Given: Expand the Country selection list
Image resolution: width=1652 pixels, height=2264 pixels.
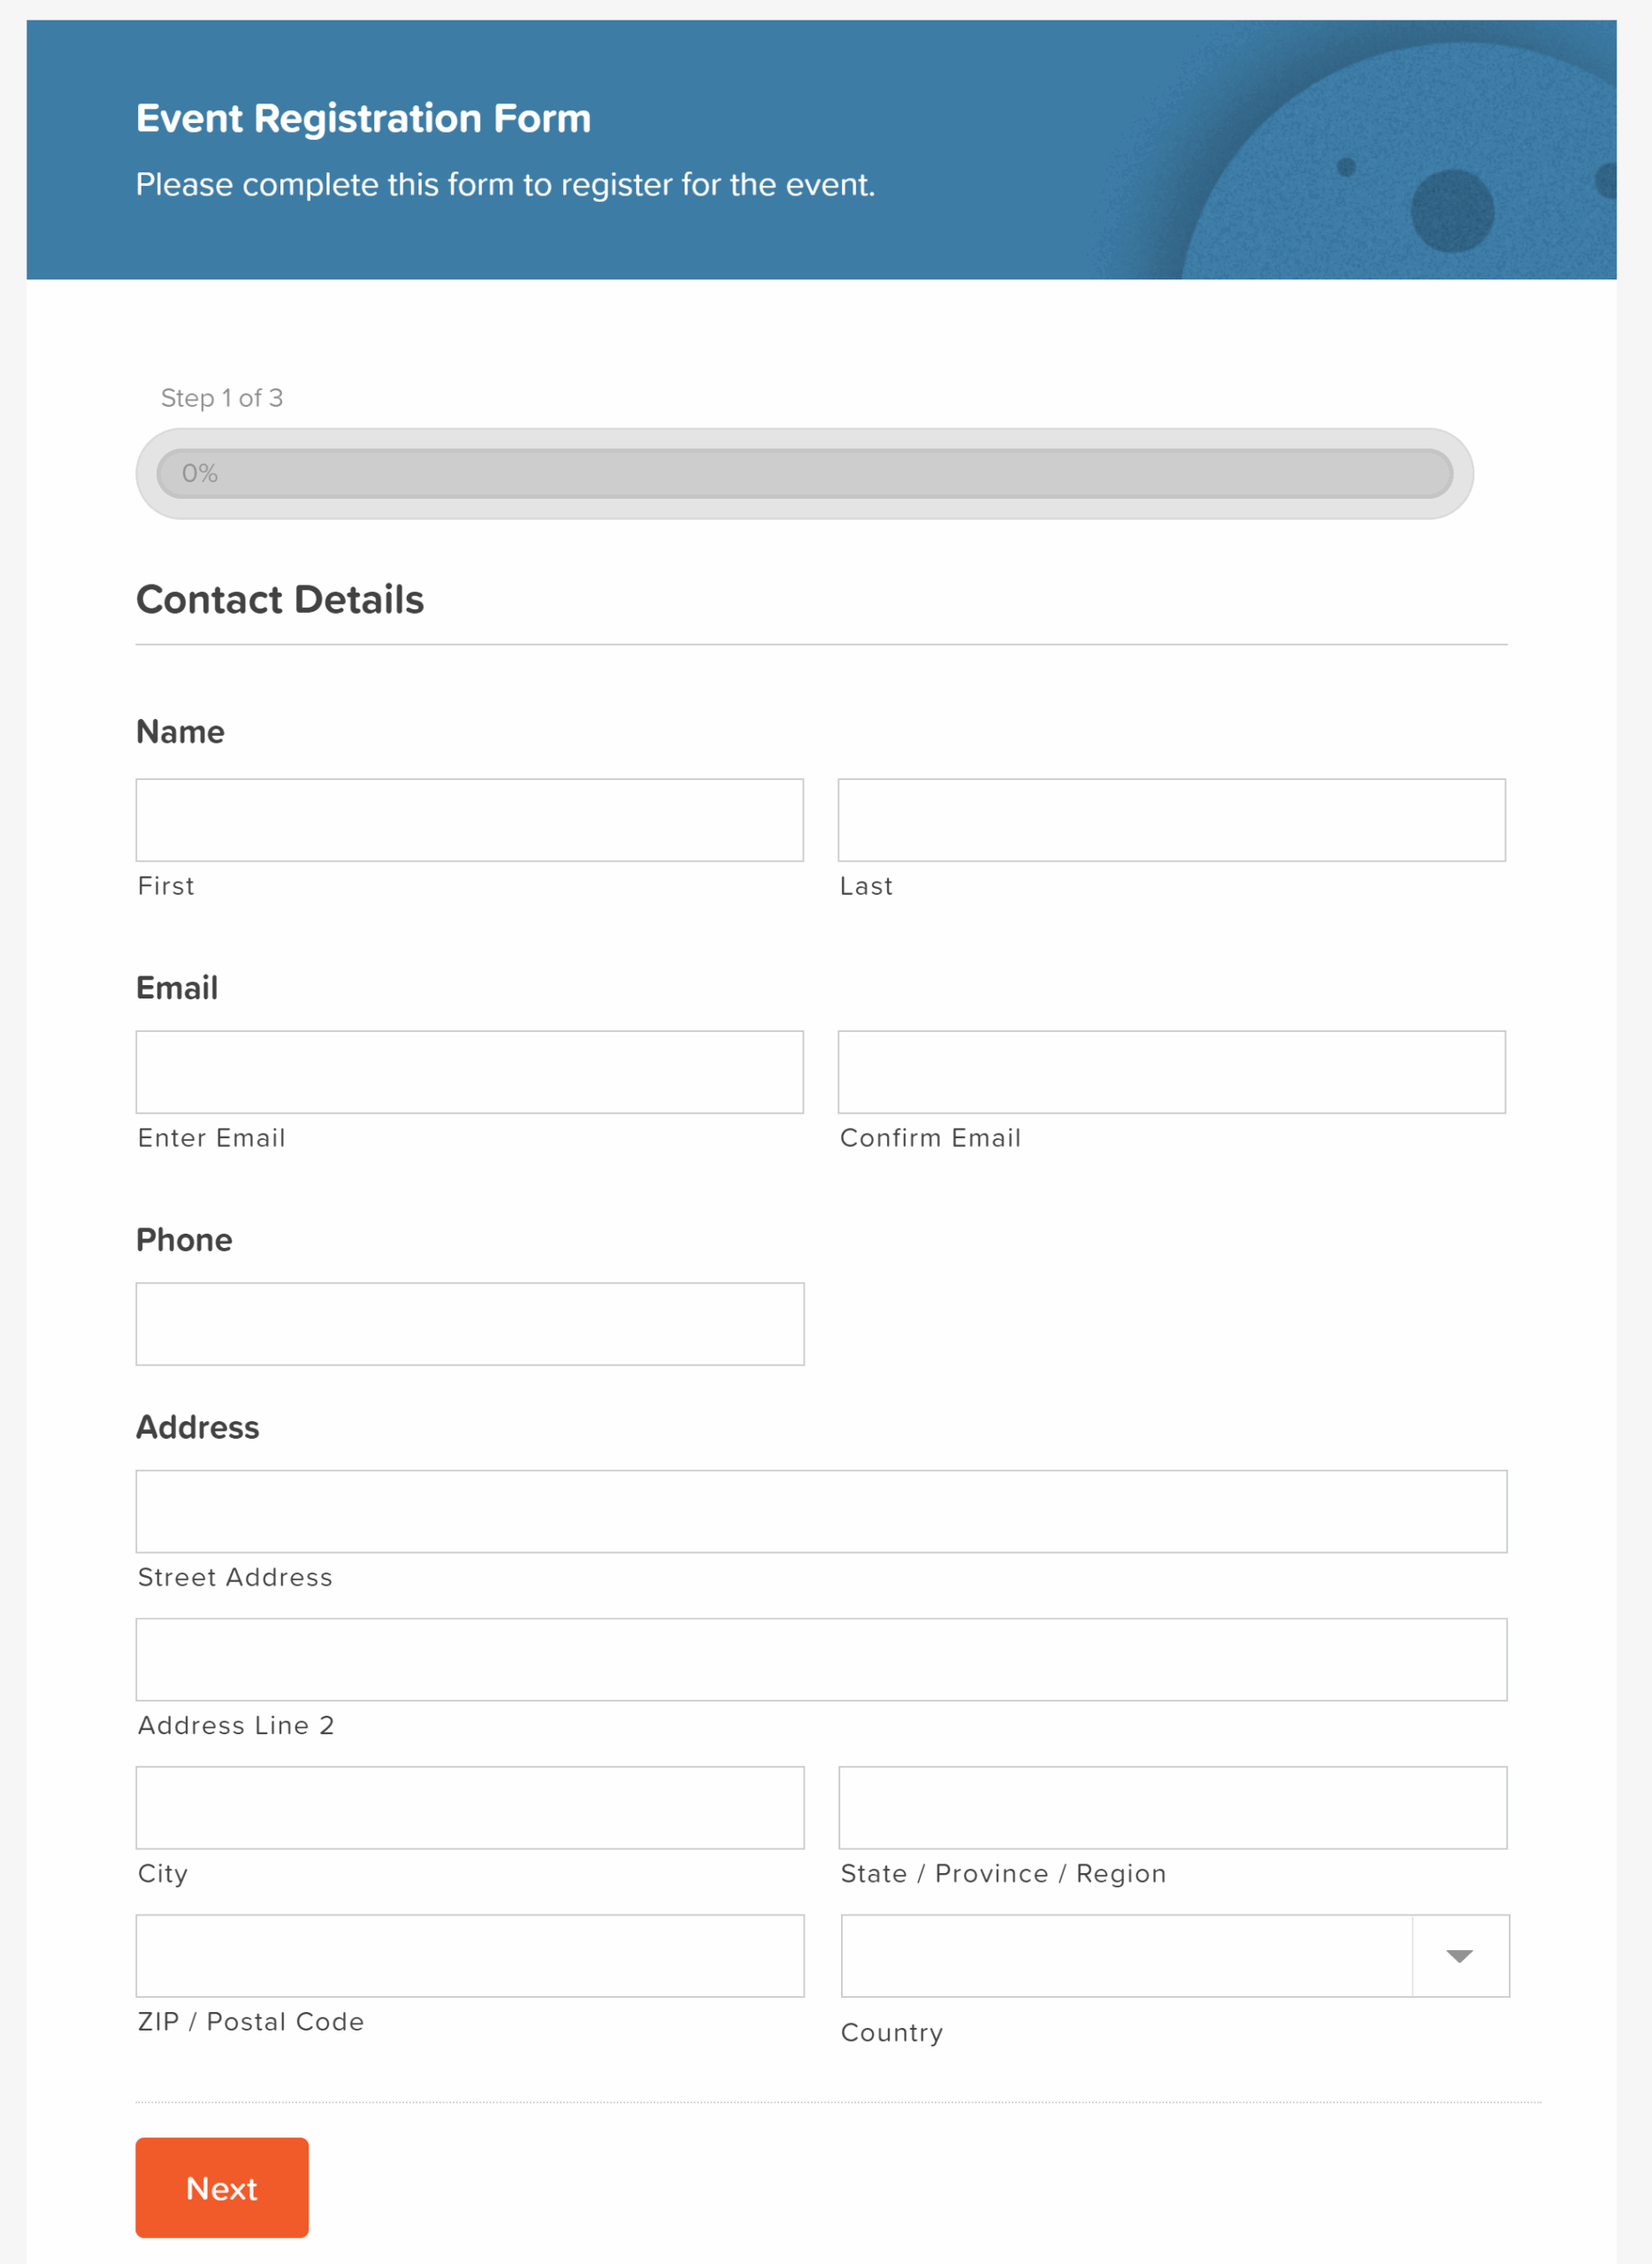Looking at the screenshot, I should point(1461,1956).
